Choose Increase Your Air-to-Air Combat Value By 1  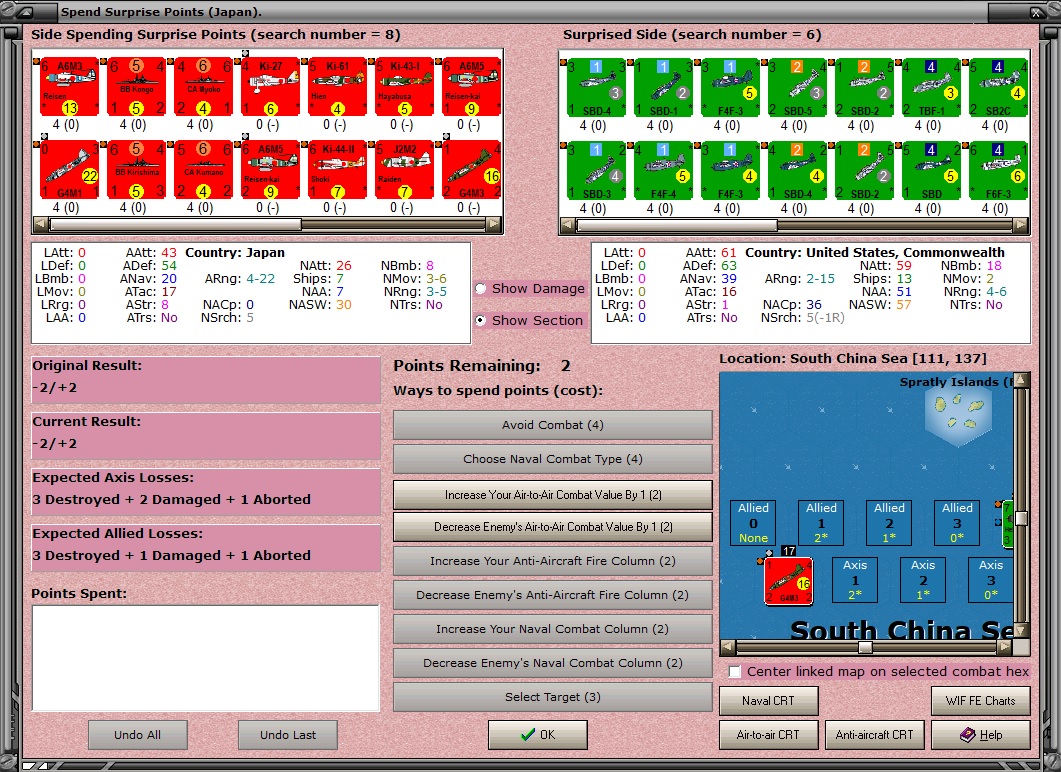[x=553, y=495]
